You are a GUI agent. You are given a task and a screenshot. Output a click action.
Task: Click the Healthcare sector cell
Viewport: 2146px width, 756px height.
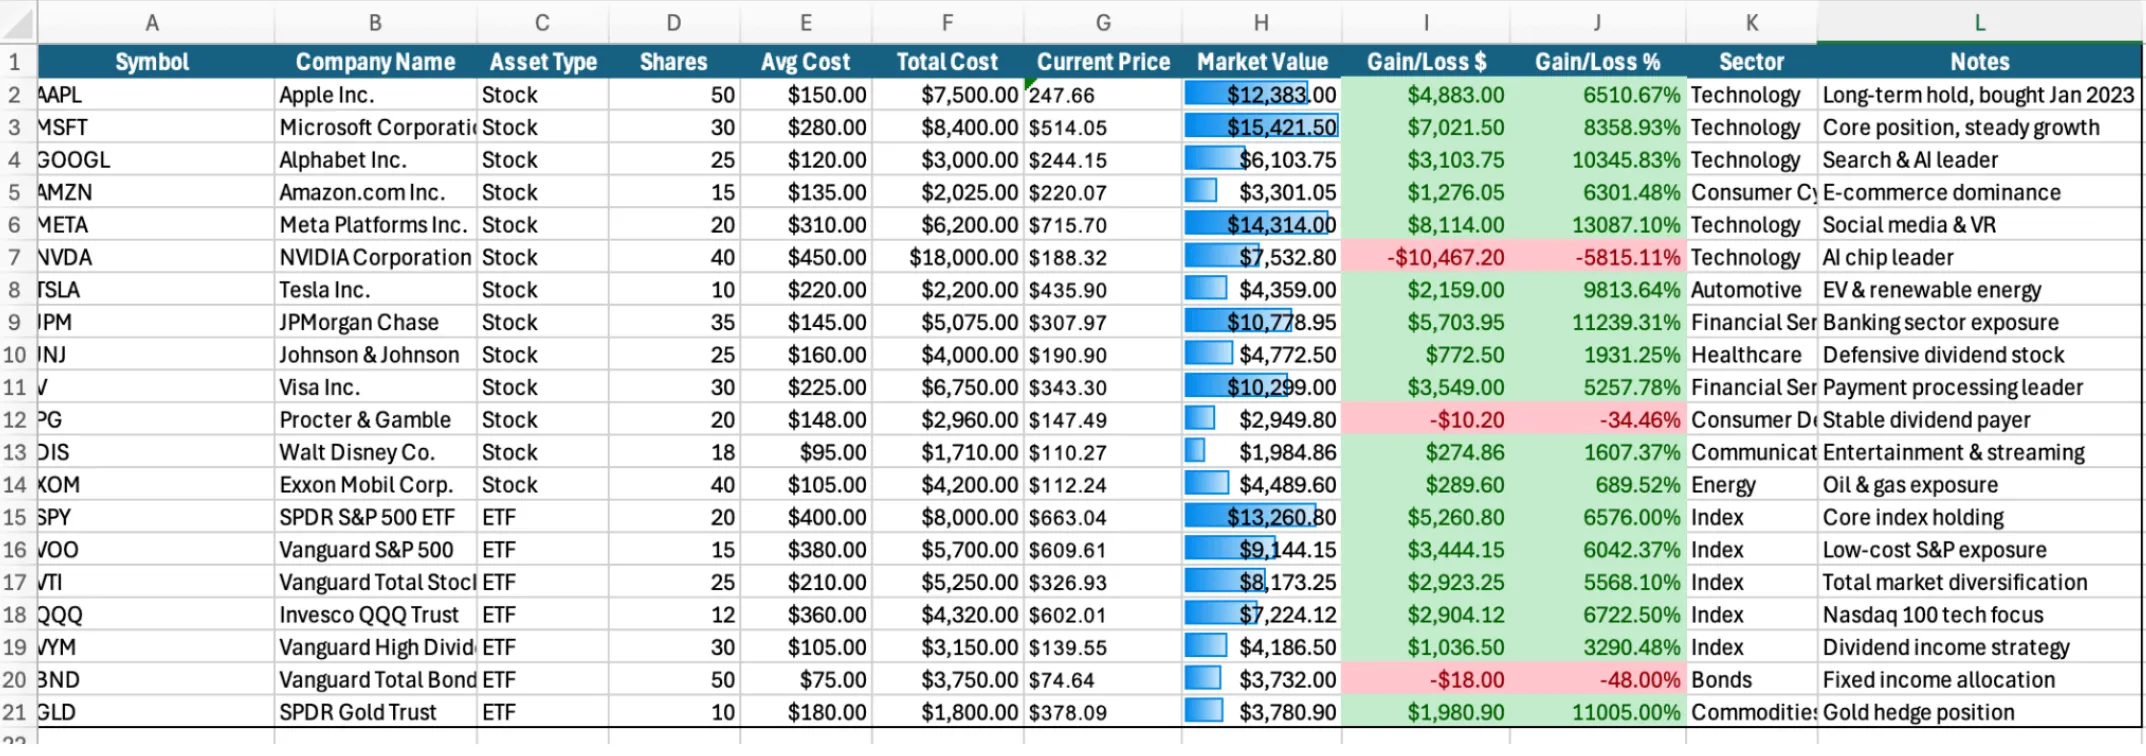(1751, 355)
